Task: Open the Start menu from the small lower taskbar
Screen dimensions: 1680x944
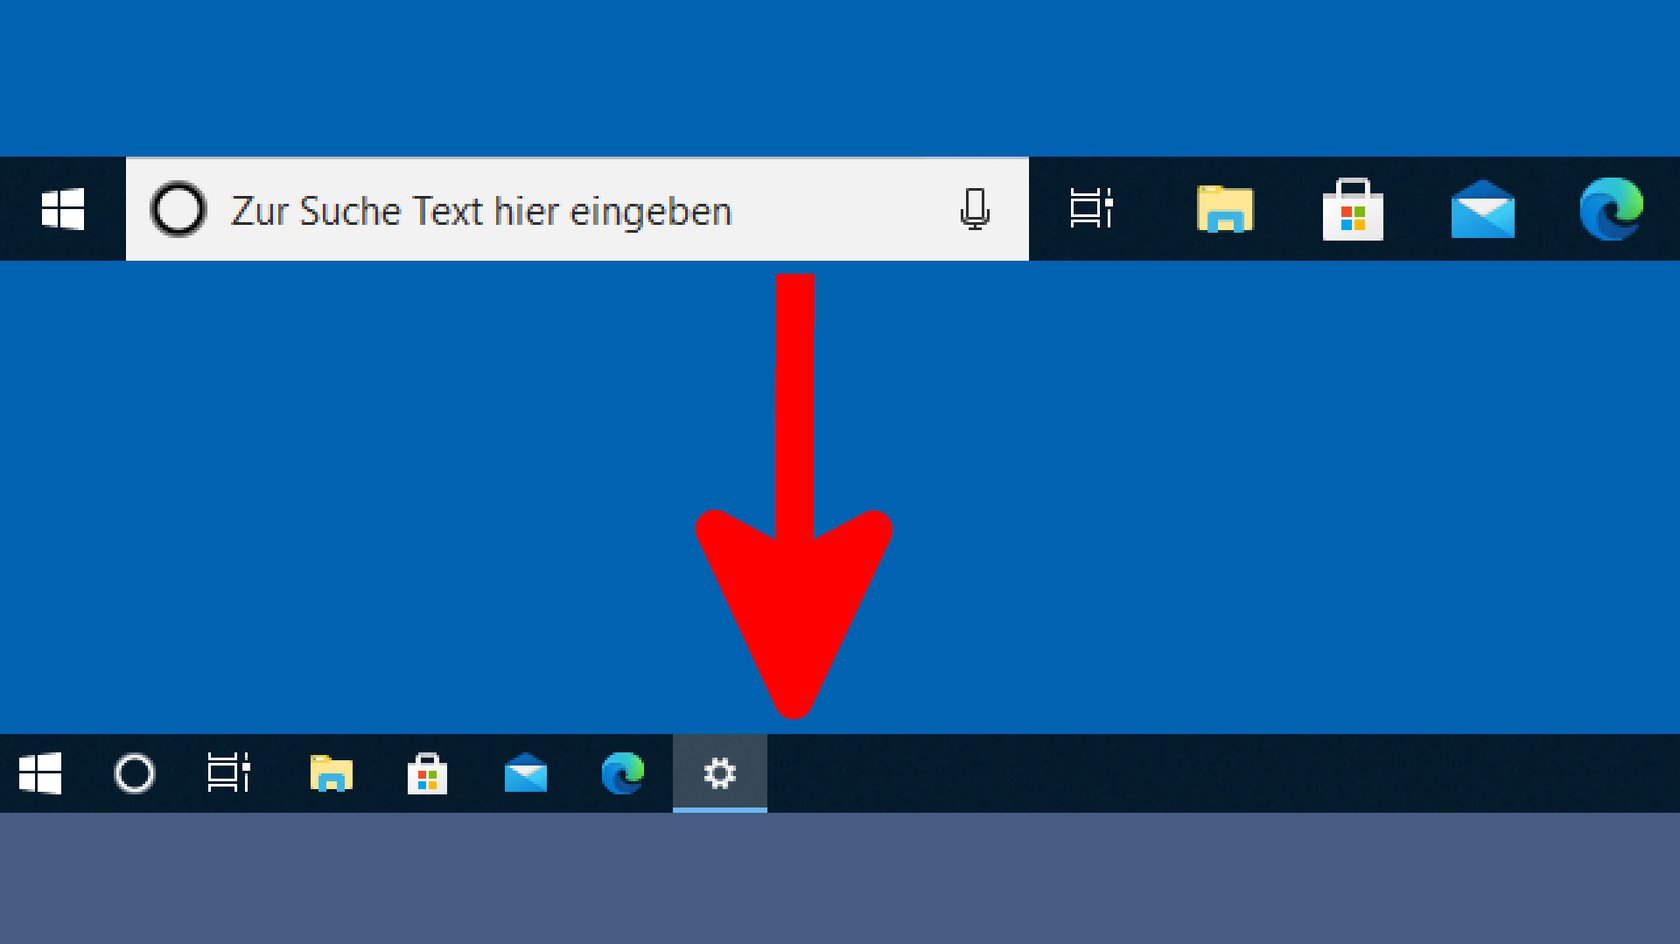Action: click(40, 773)
